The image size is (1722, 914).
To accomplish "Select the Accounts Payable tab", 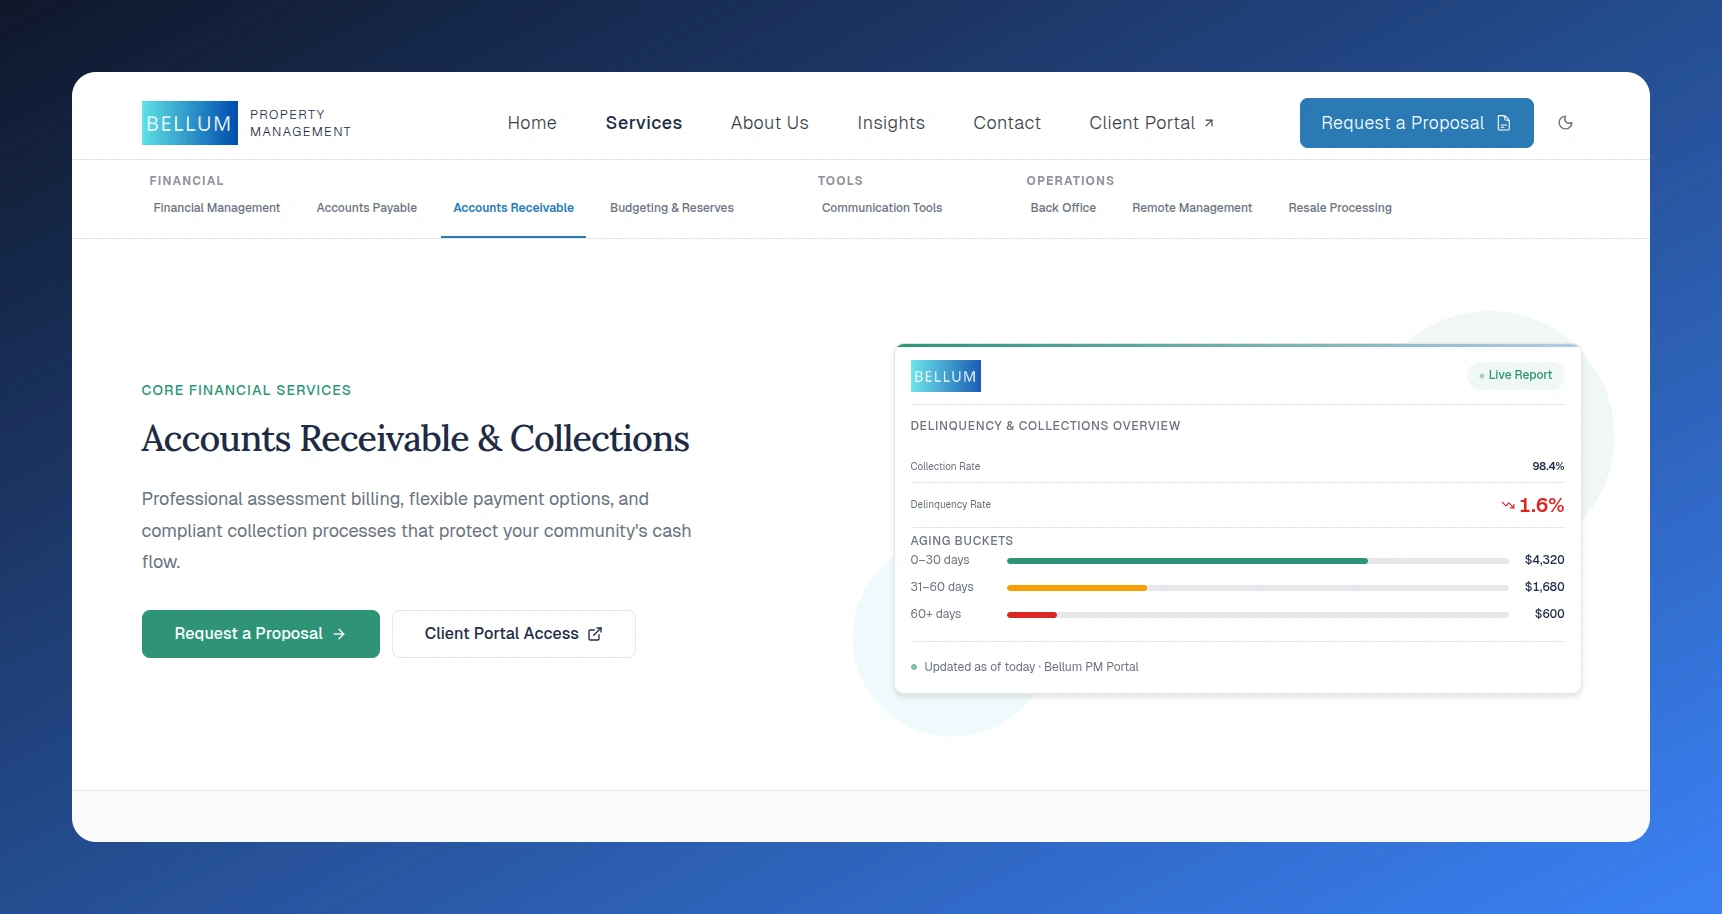I will 366,208.
